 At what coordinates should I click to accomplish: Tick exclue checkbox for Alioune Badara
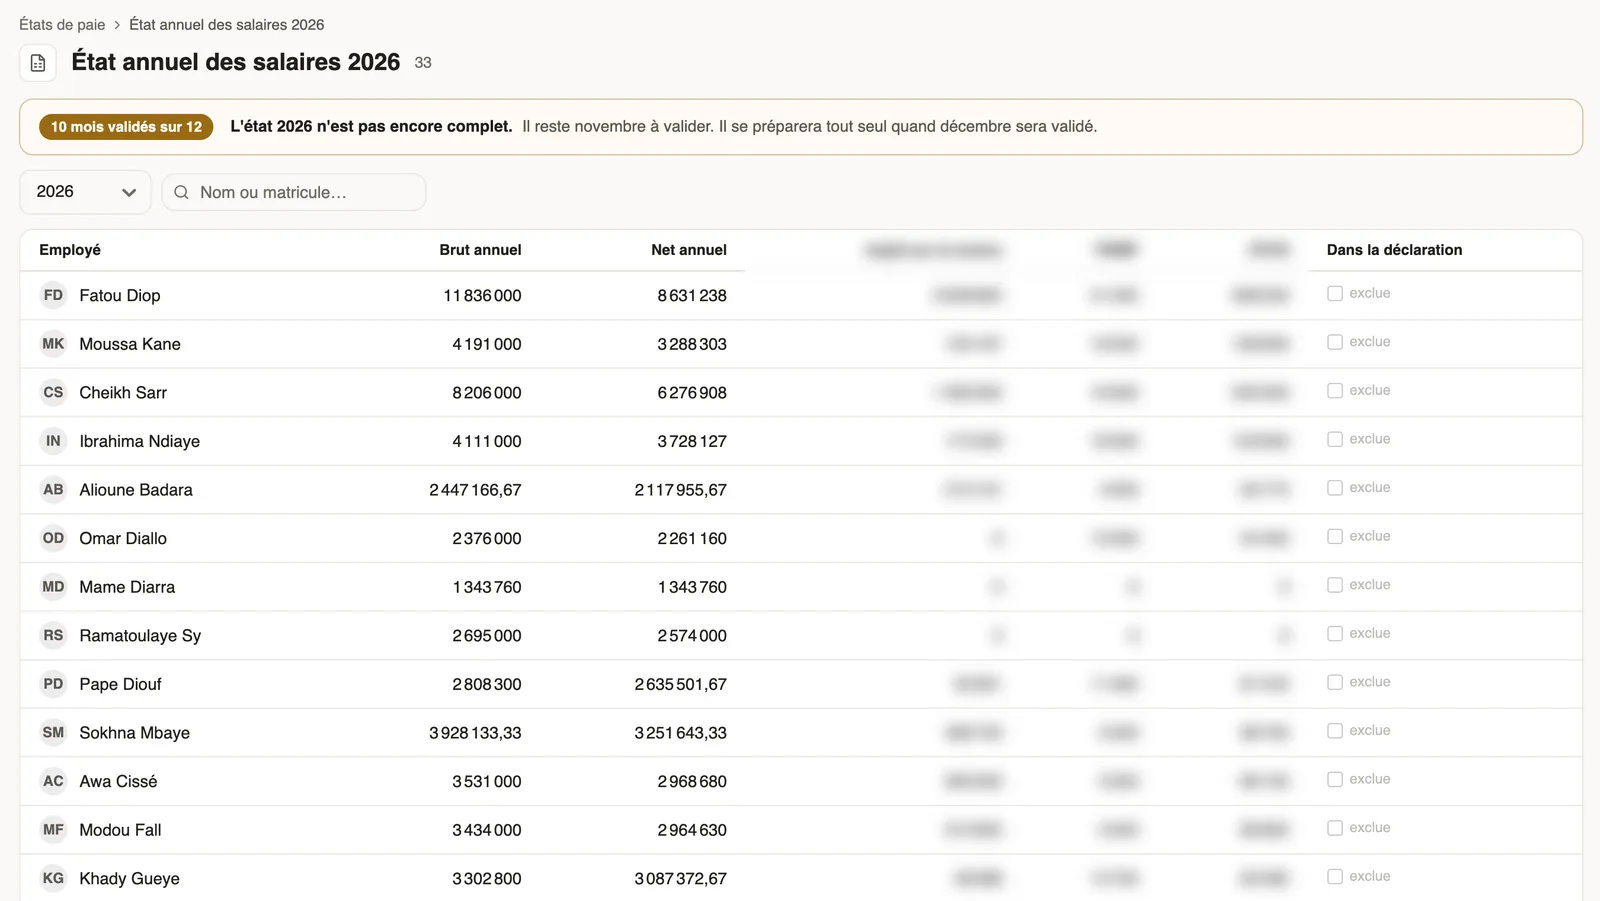tap(1335, 488)
